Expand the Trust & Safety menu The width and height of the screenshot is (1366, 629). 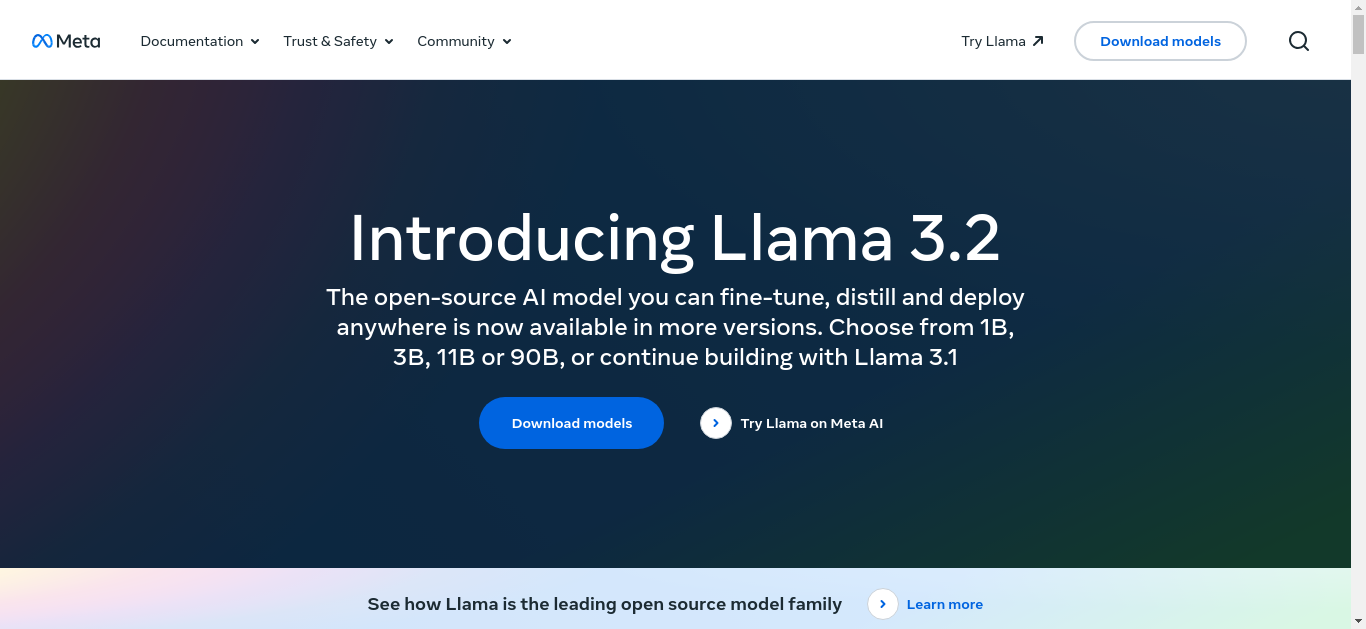(338, 41)
